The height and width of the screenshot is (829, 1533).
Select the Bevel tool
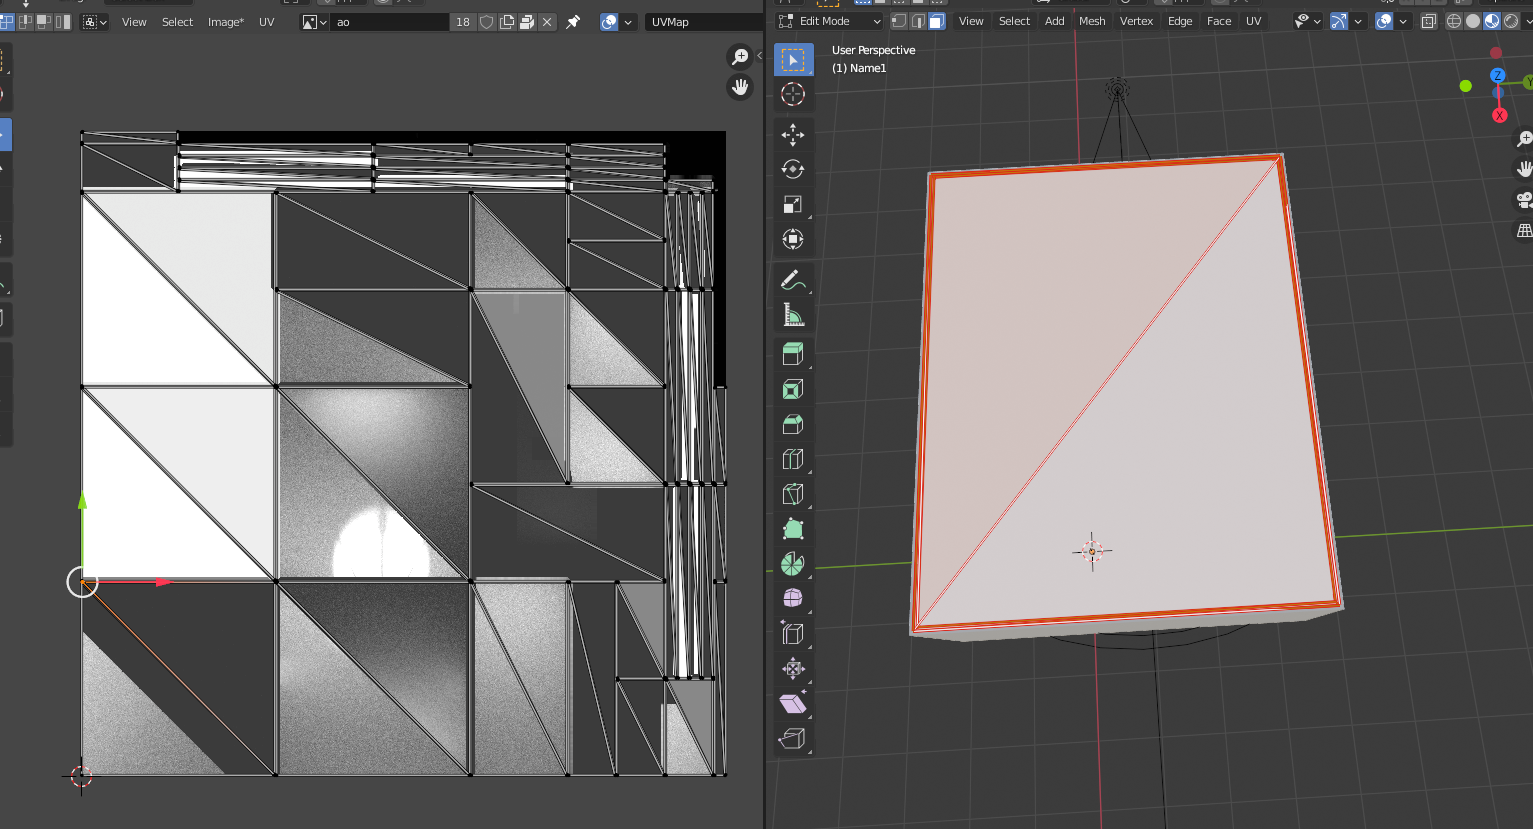coord(793,424)
